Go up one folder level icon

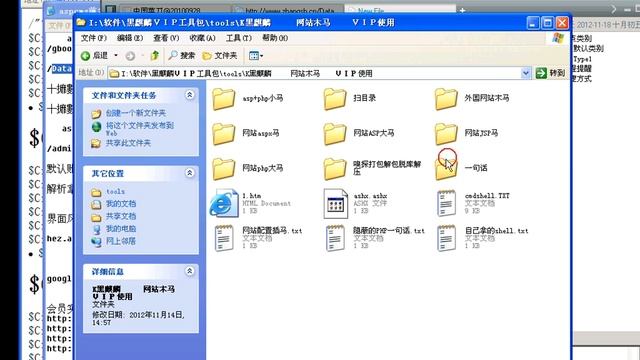click(155, 56)
